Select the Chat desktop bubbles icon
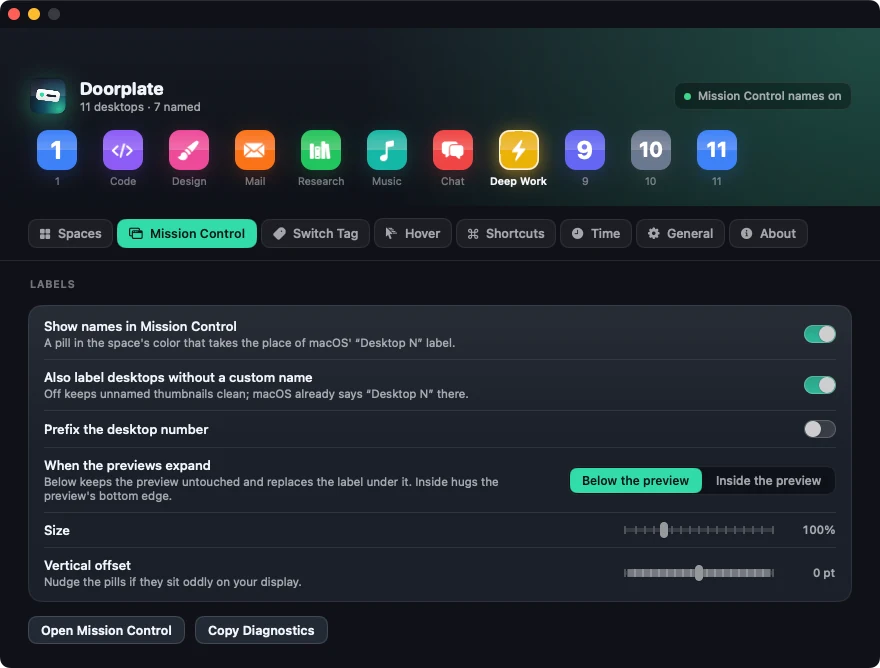Screen dimensions: 880x668 click(453, 150)
